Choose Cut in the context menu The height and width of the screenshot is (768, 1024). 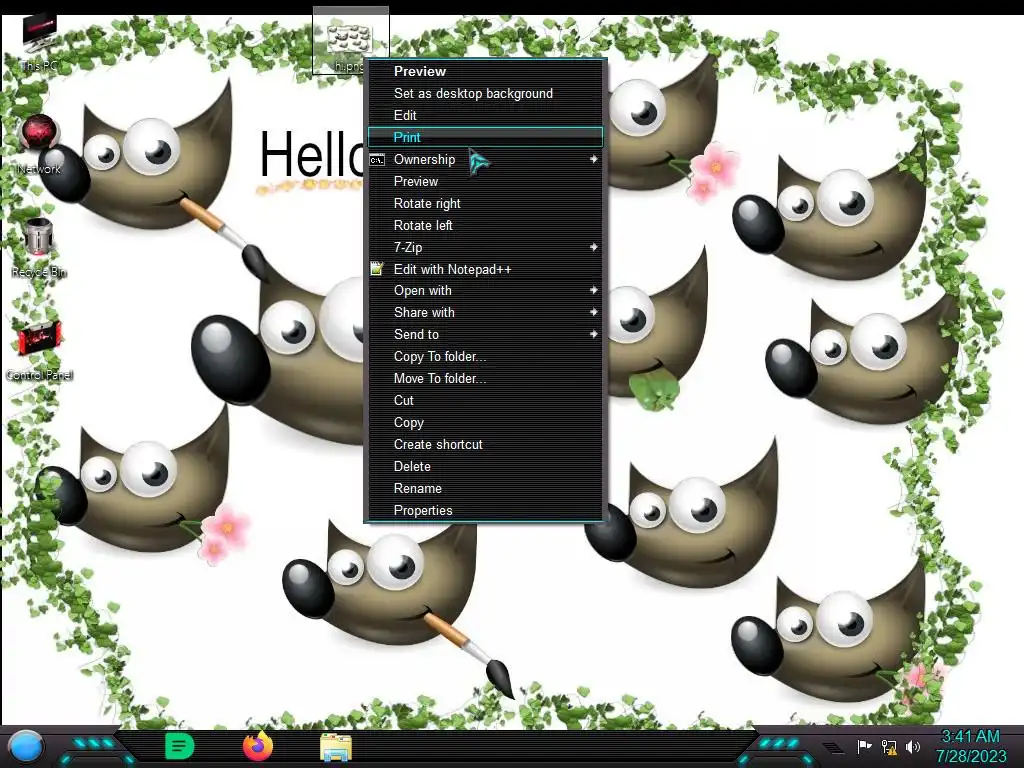(485, 400)
